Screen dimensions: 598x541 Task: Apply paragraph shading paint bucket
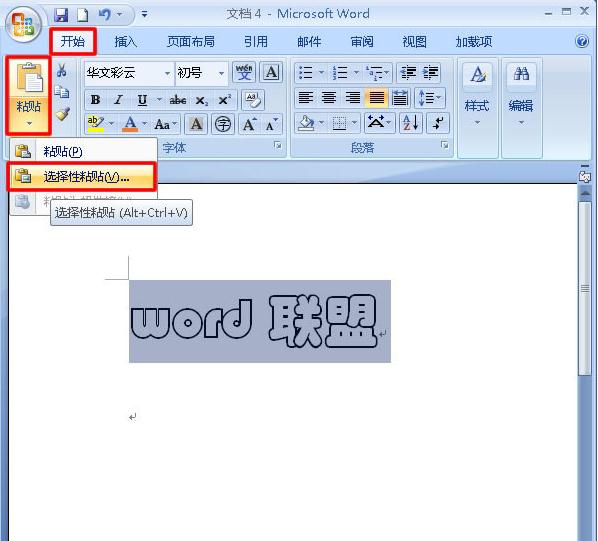pos(307,123)
